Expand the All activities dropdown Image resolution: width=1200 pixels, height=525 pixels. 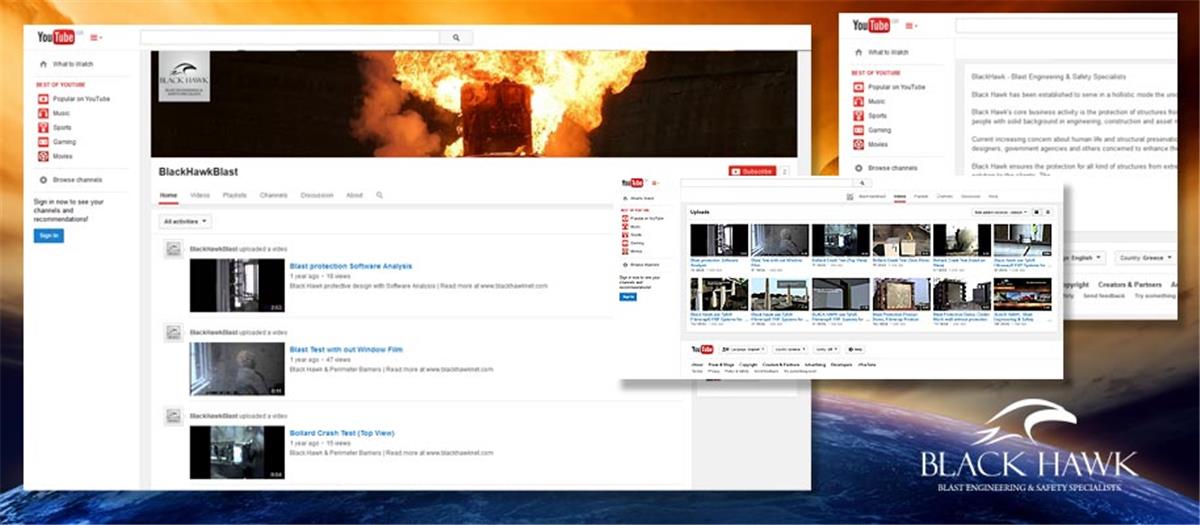[185, 221]
